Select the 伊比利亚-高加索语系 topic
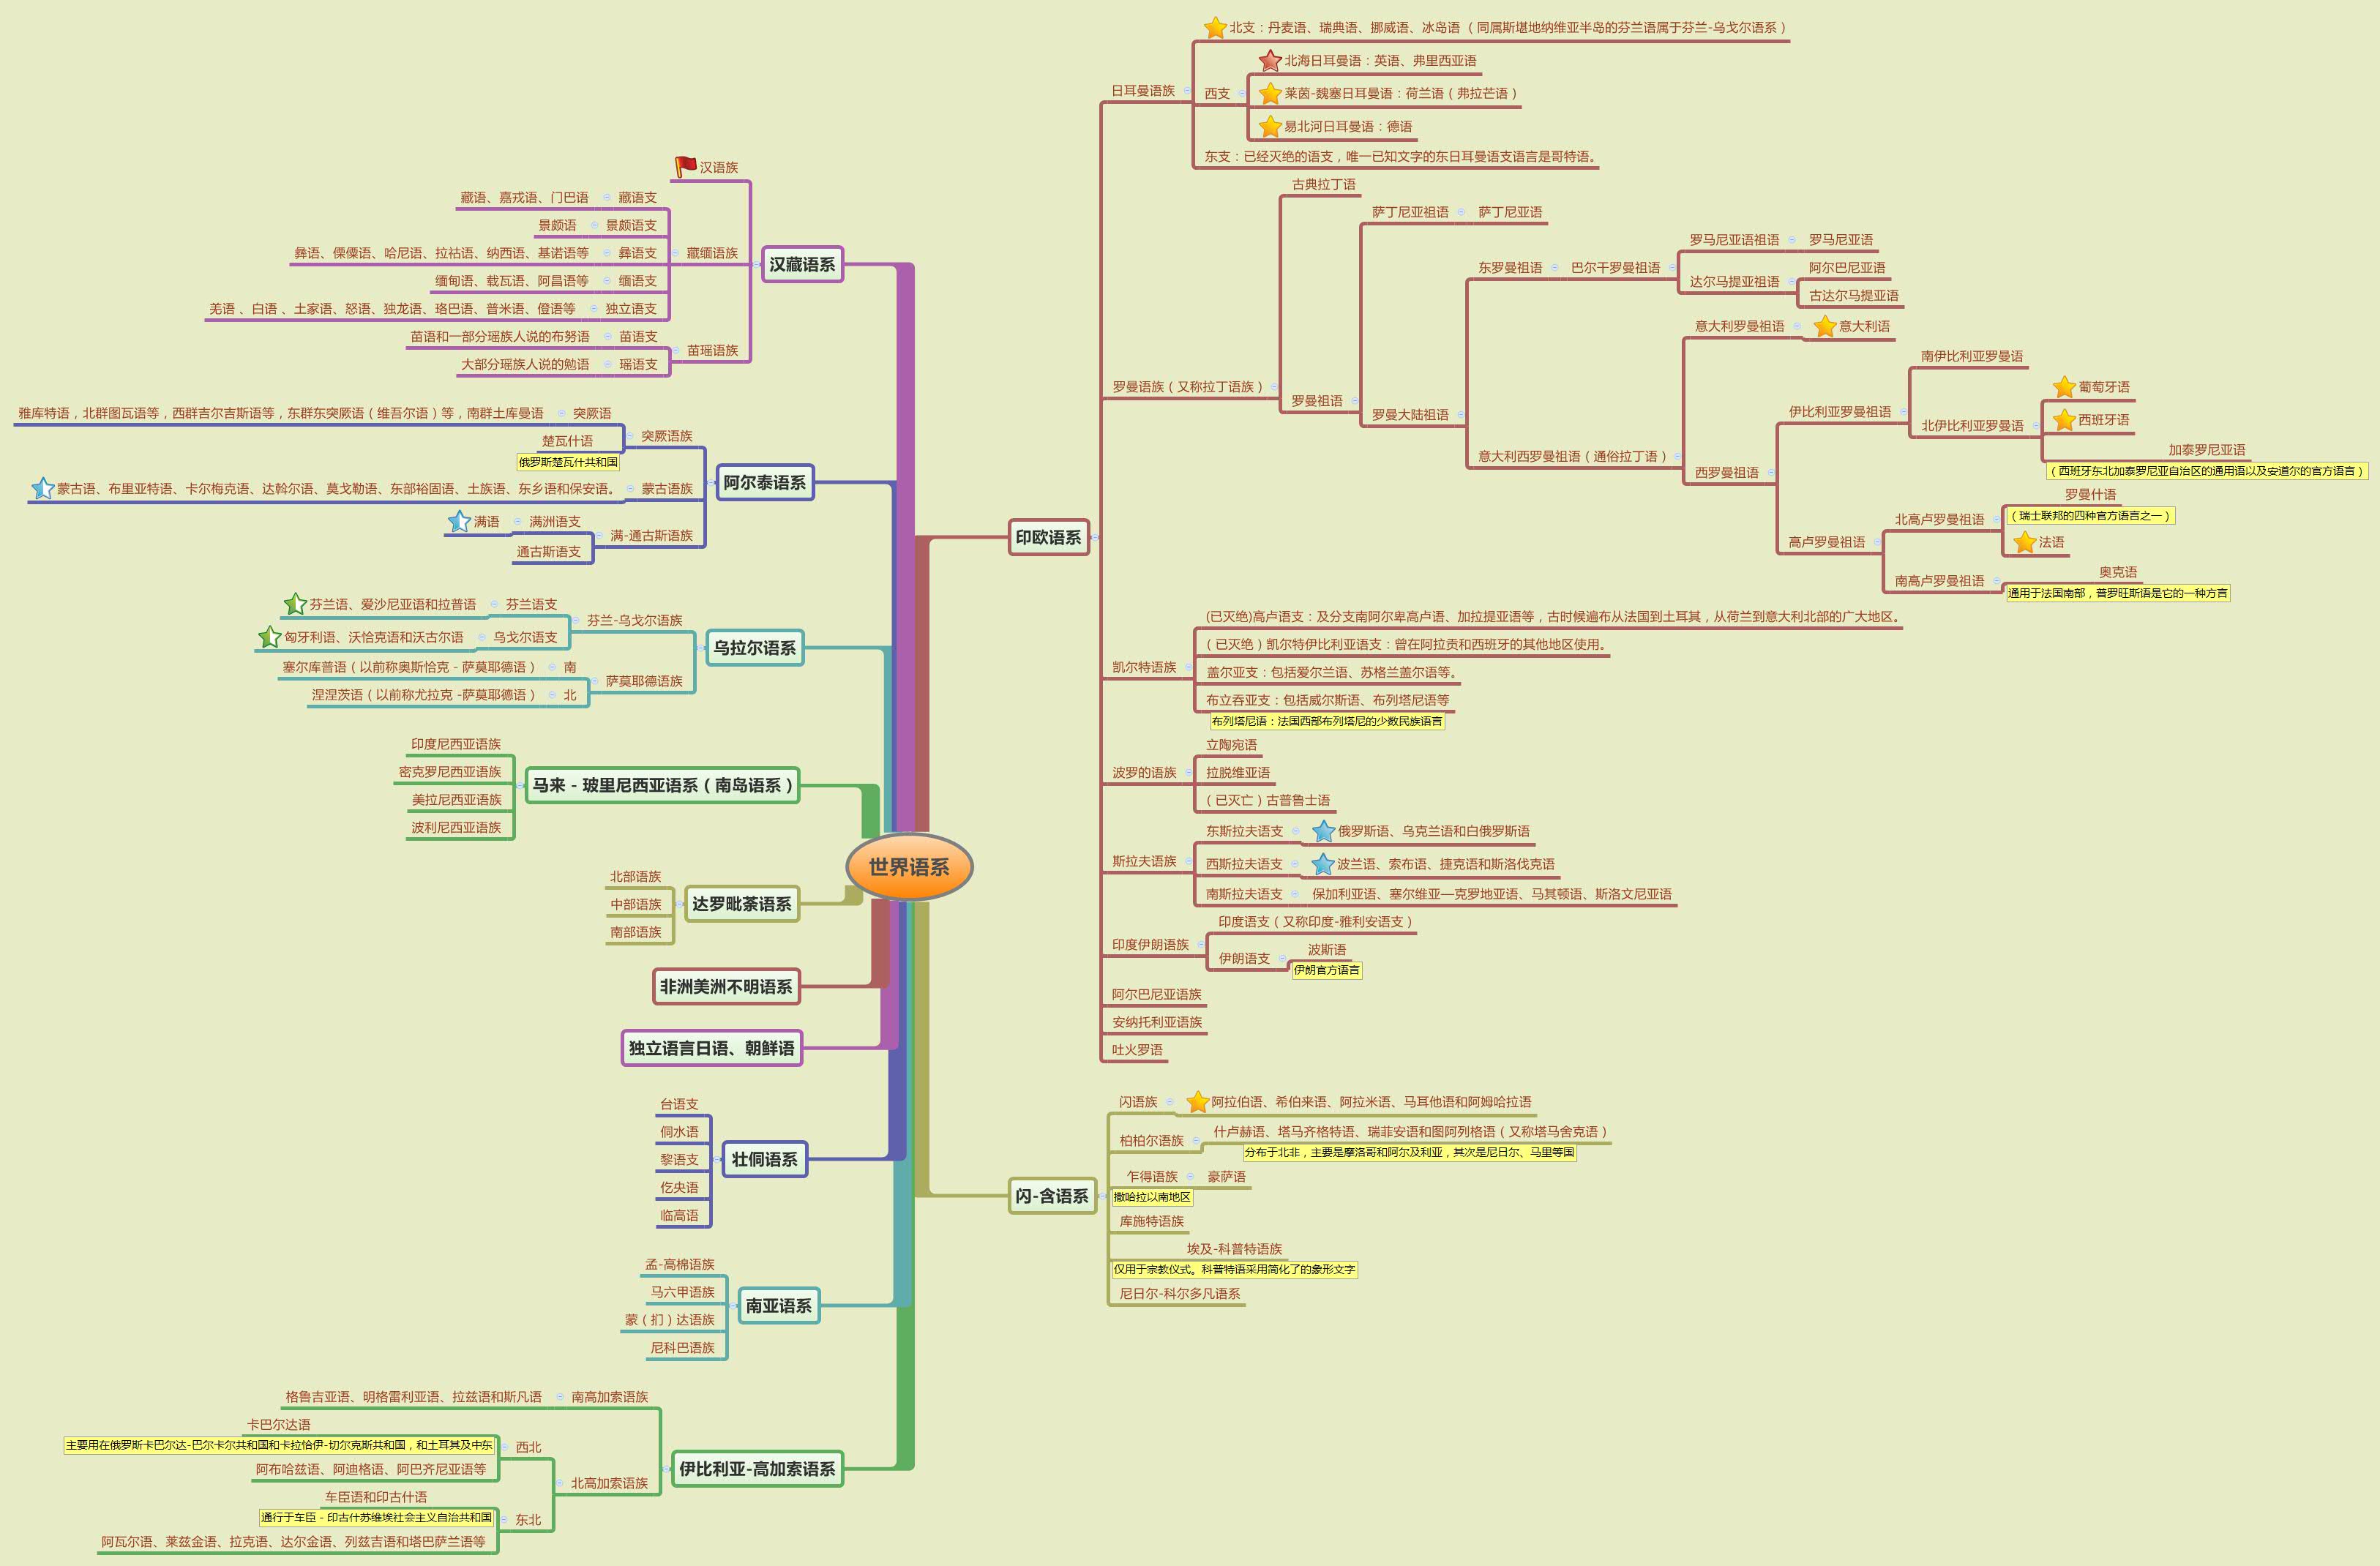Viewport: 2380px width, 1566px height. pos(757,1469)
